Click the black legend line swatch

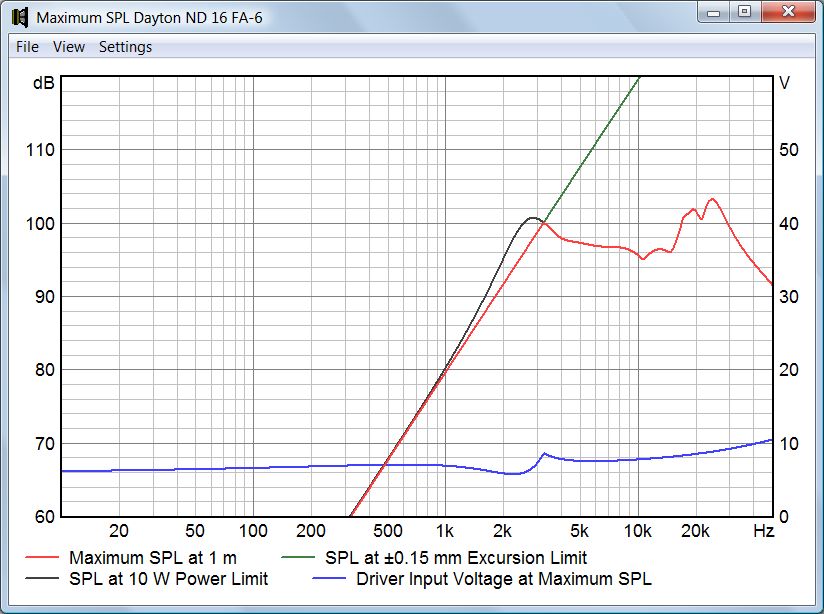point(42,578)
